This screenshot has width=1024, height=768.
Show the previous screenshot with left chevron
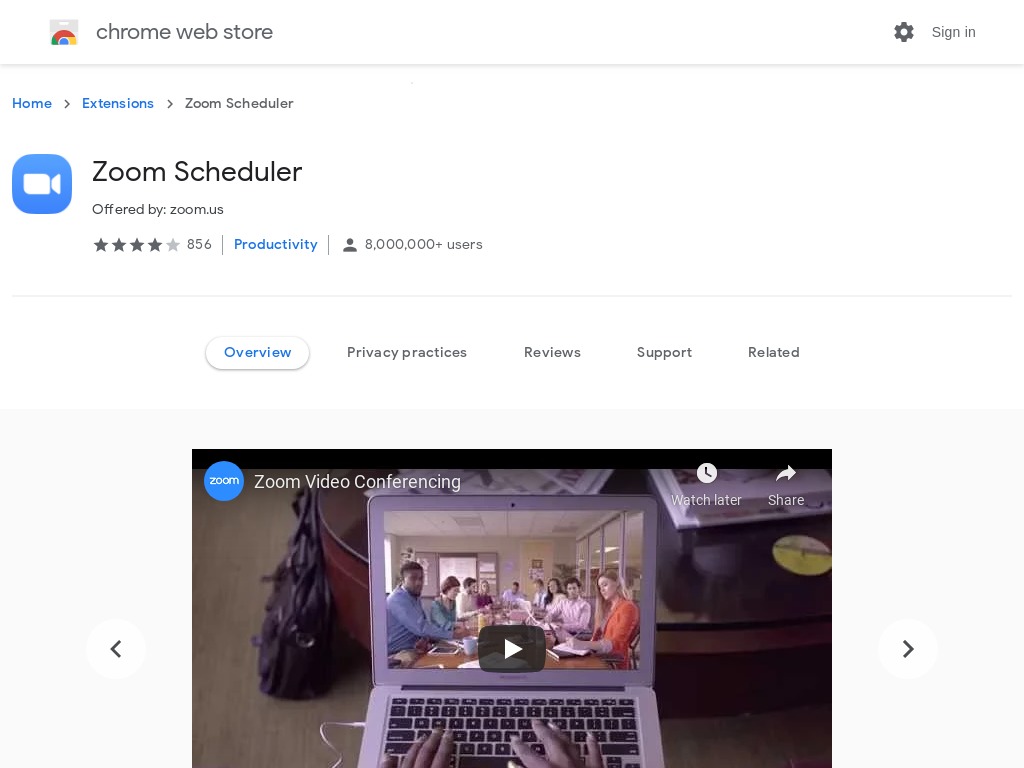click(116, 649)
